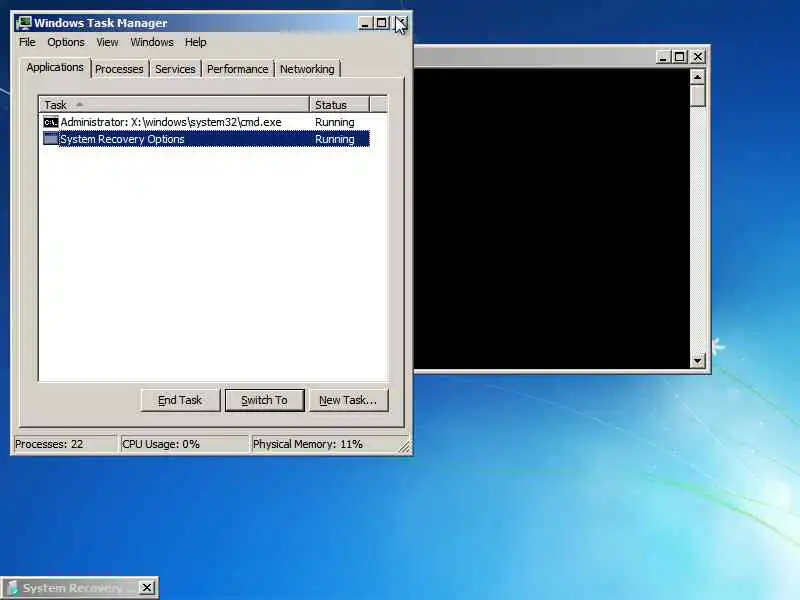Switch to the Services tab

(x=175, y=69)
